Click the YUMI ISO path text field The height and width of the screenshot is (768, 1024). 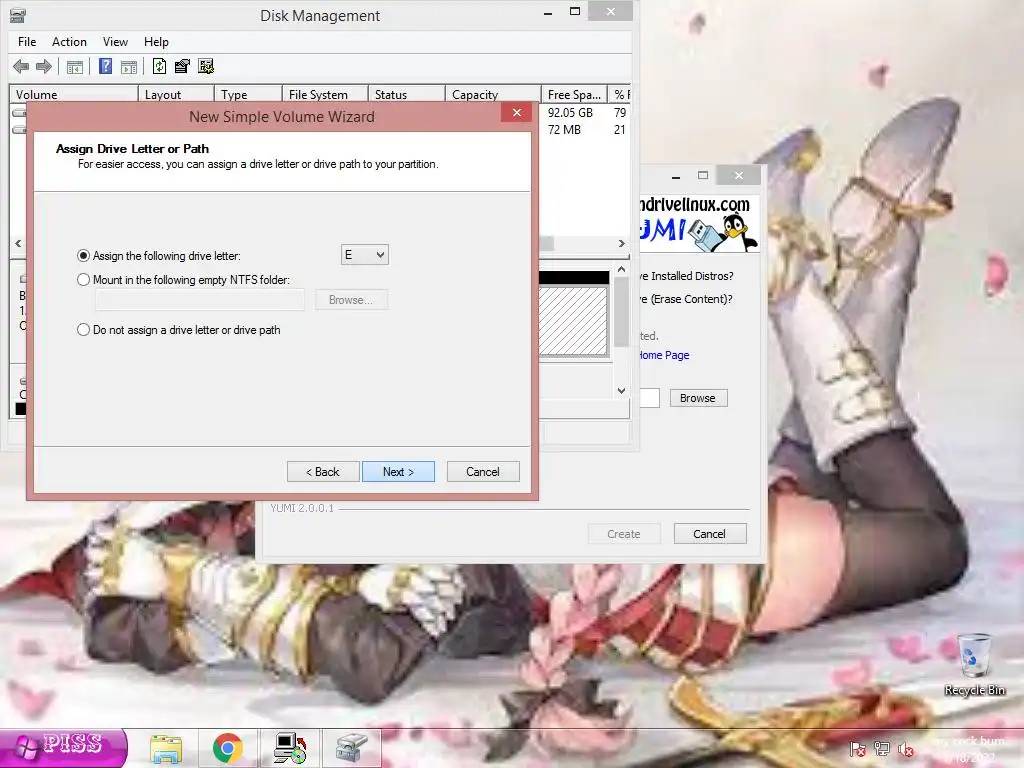pos(649,398)
